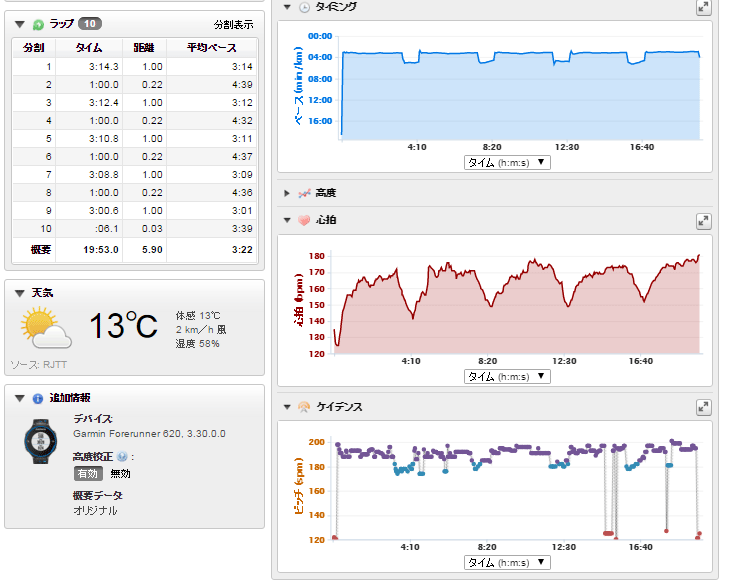Sort by 距離 column header
Image resolution: width=729 pixels, height=586 pixels.
click(x=144, y=47)
